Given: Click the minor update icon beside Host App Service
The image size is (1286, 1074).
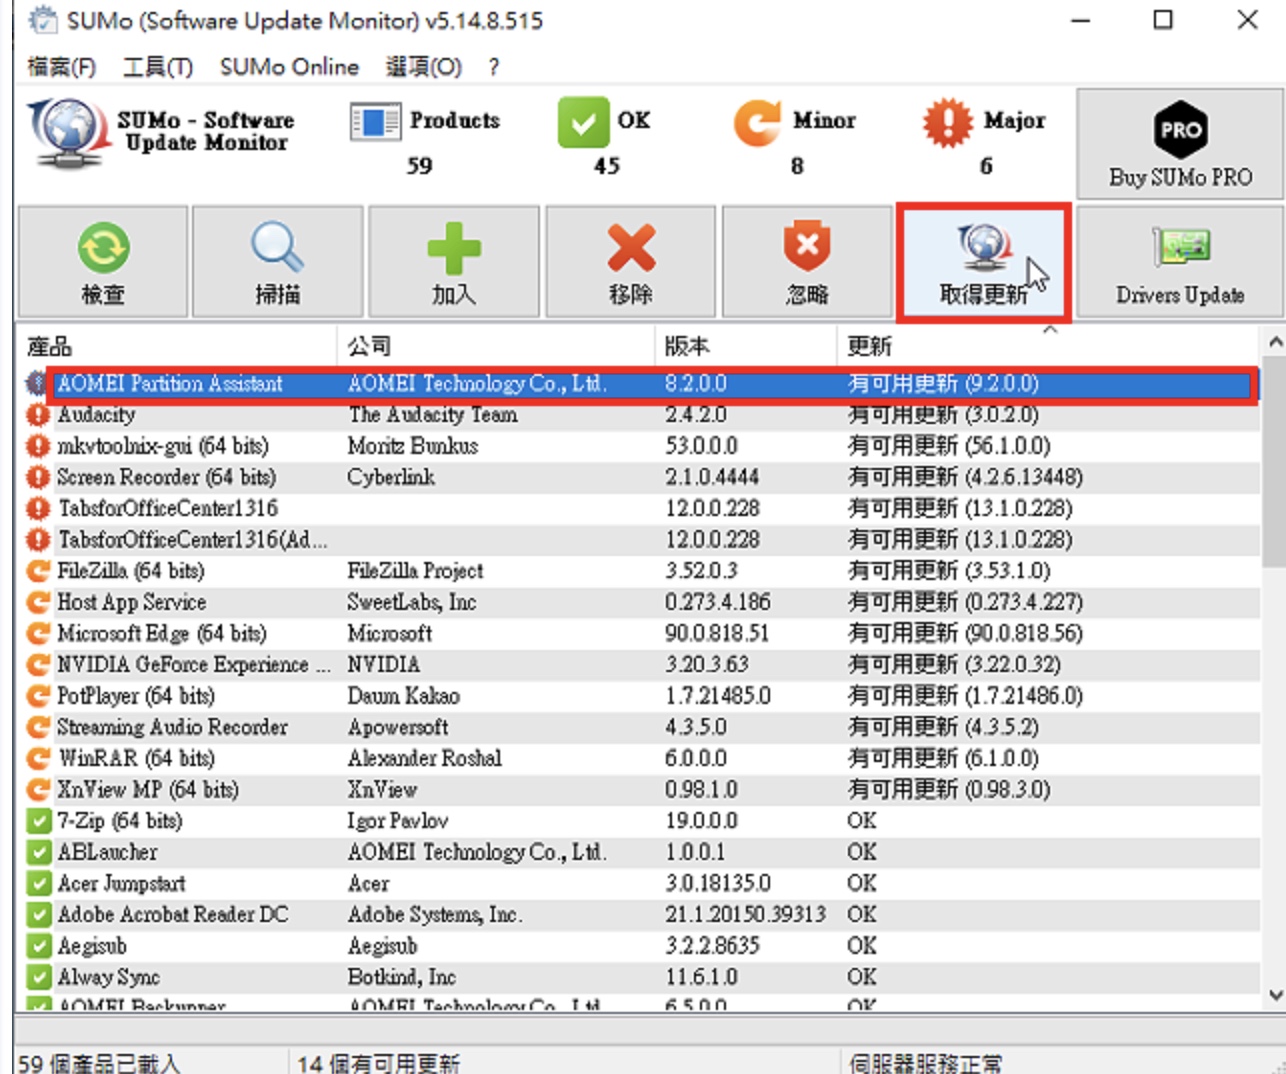Looking at the screenshot, I should pos(38,602).
